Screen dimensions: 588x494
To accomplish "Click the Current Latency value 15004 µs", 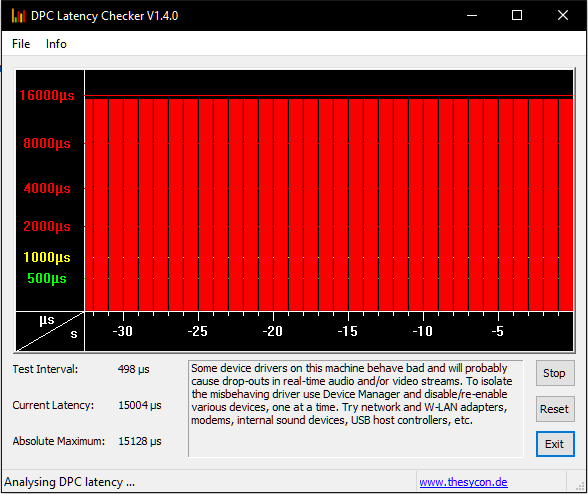I will pos(140,405).
